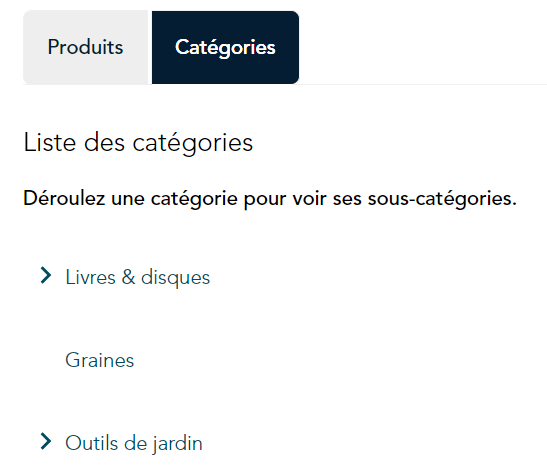Show sub-categories of Outils de jardin via arrow
This screenshot has width=547, height=466.
[x=46, y=442]
